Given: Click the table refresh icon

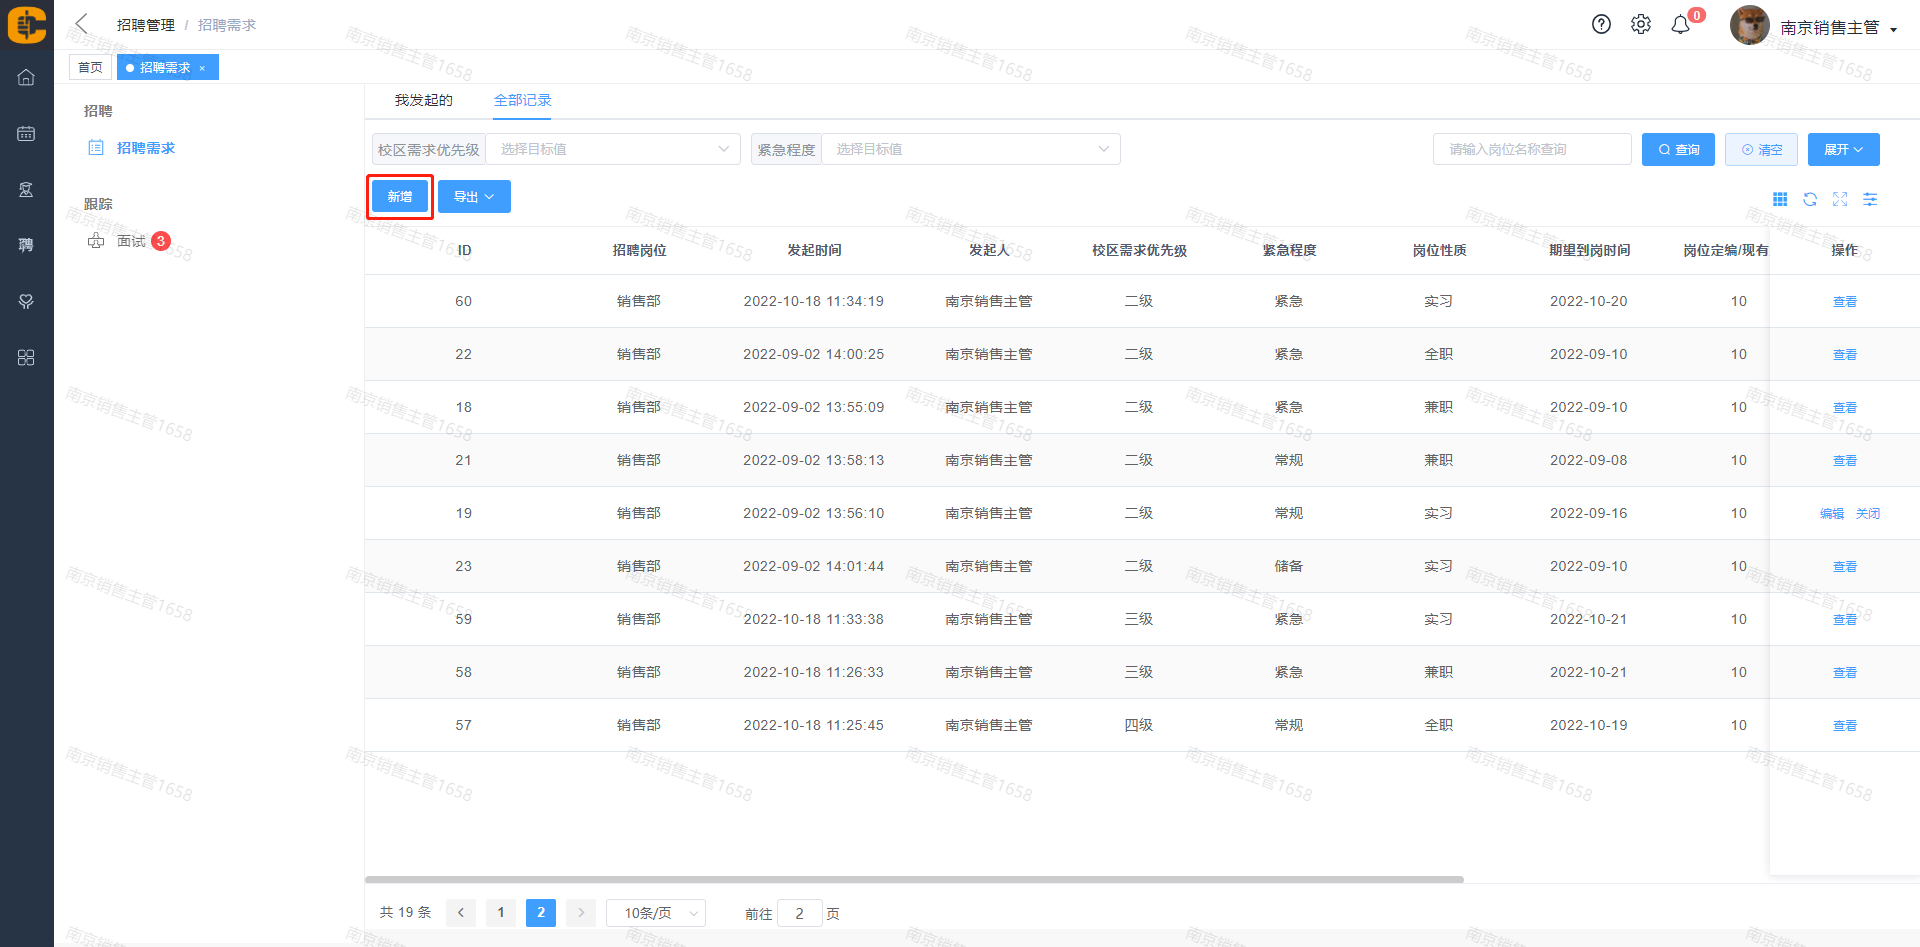Looking at the screenshot, I should coord(1810,200).
